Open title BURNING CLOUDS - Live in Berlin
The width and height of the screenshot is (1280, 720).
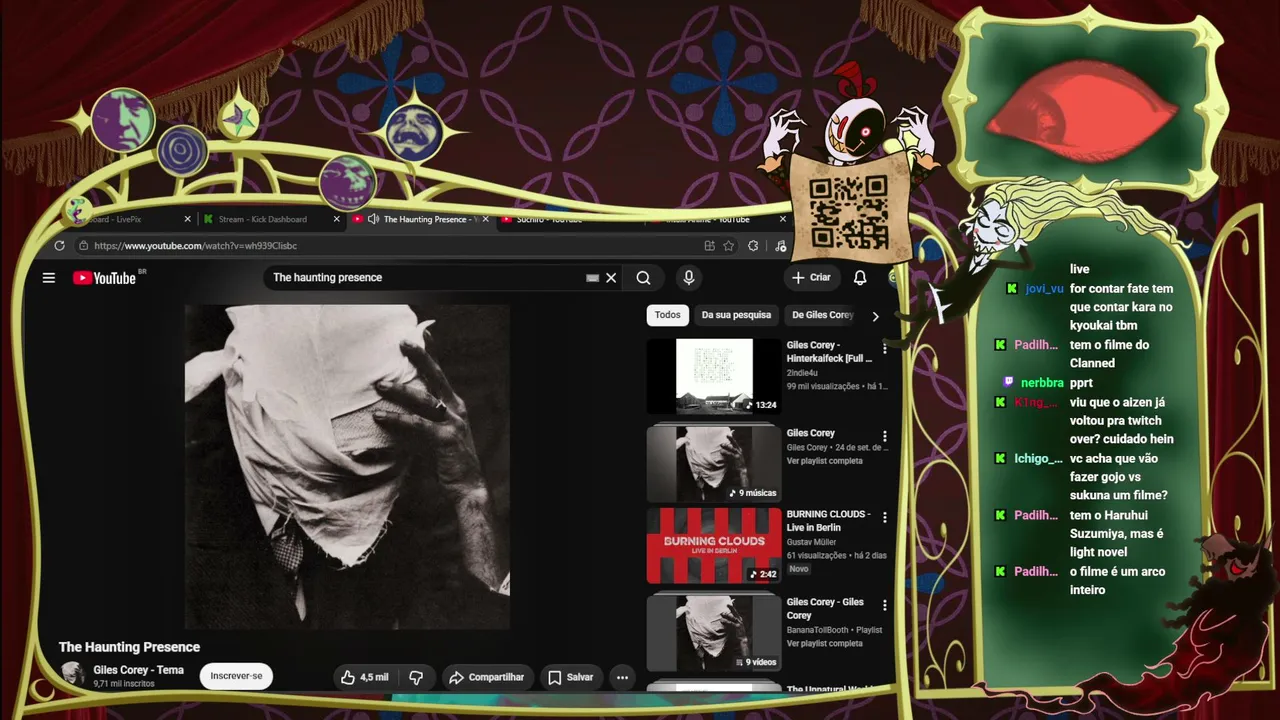point(828,521)
